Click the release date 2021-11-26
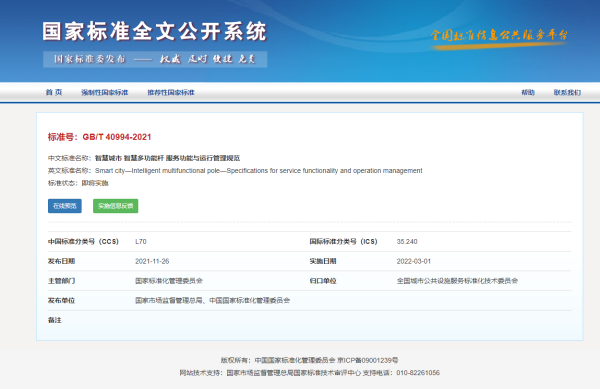The image size is (600, 389). click(152, 261)
